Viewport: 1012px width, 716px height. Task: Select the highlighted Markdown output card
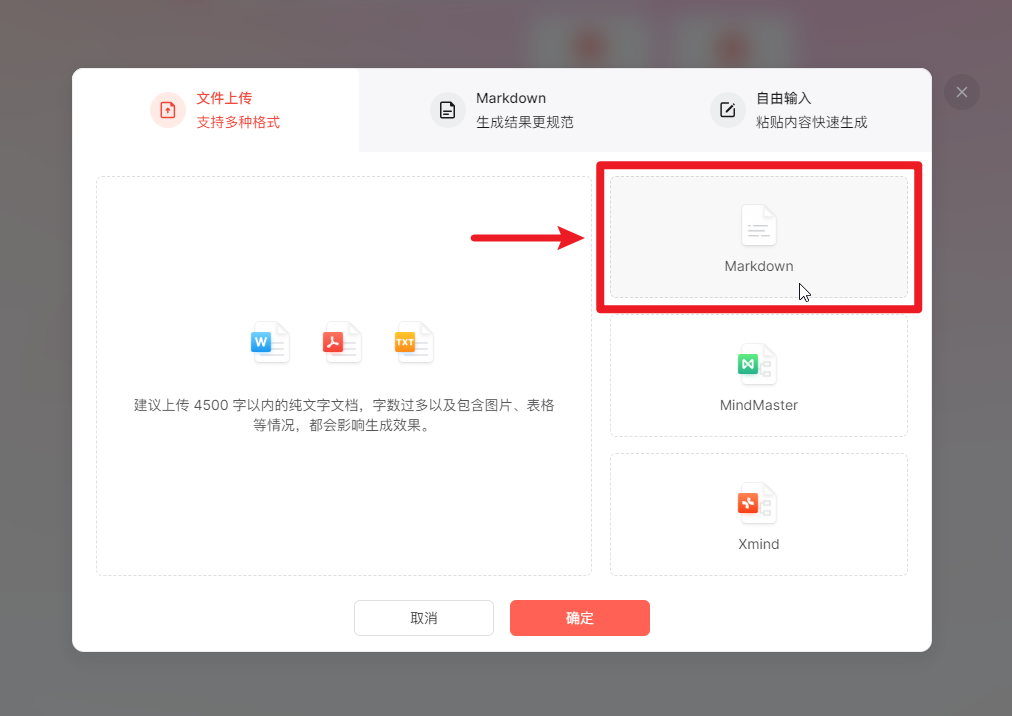758,237
